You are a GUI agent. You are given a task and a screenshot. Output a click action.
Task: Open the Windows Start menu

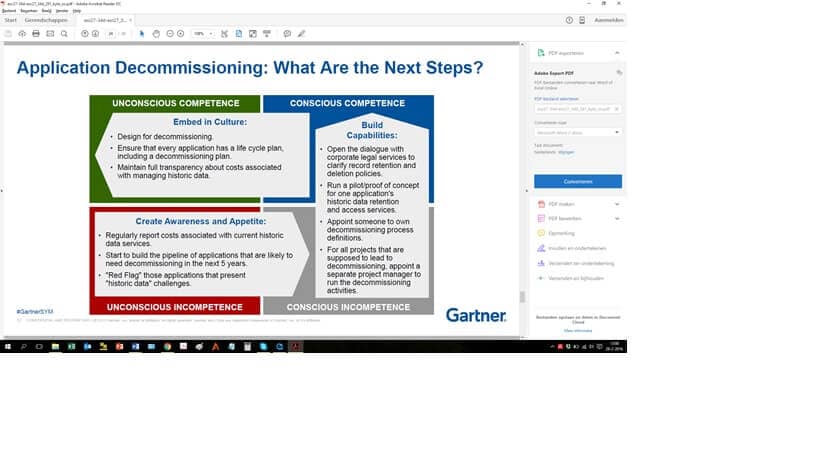[x=8, y=346]
